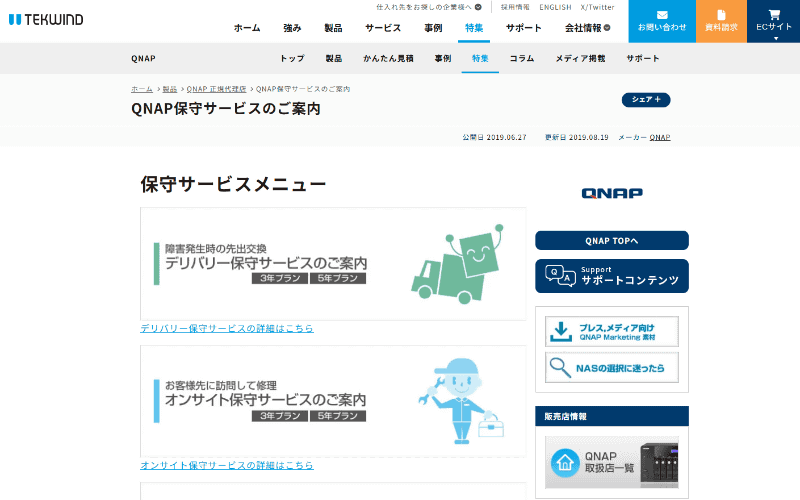Click the メーカー QNAP link
The image size is (800, 500).
pyautogui.click(x=660, y=137)
